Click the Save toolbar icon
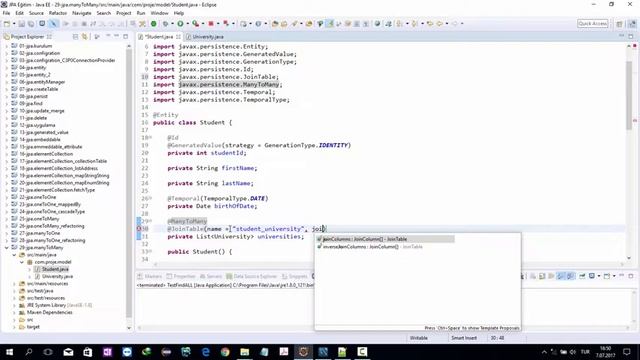 click(x=22, y=24)
